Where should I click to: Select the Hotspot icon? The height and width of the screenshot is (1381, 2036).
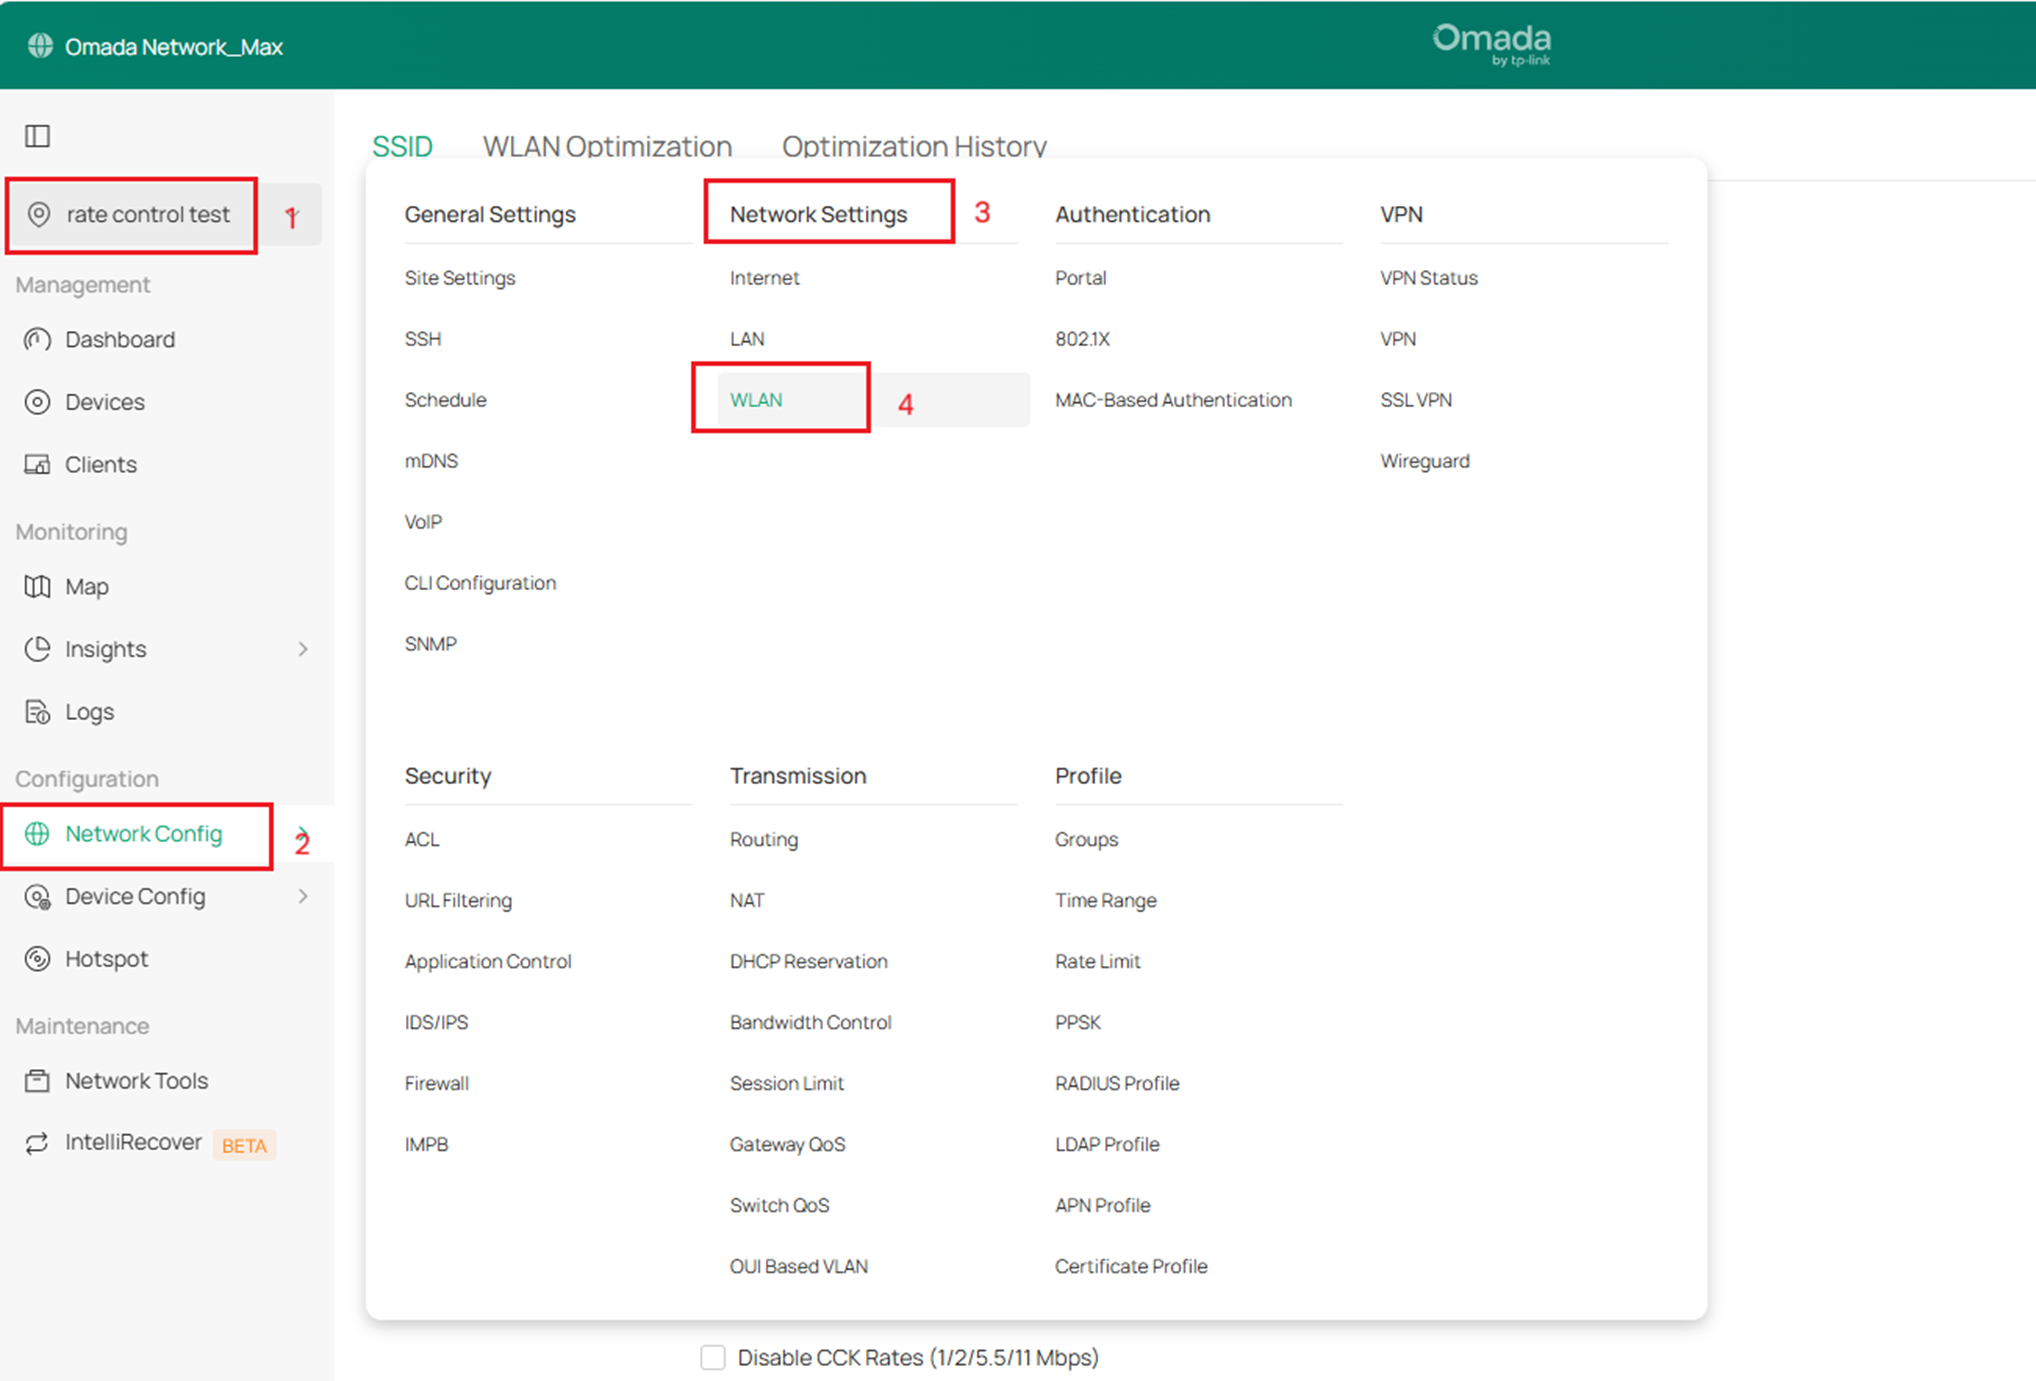tap(37, 958)
